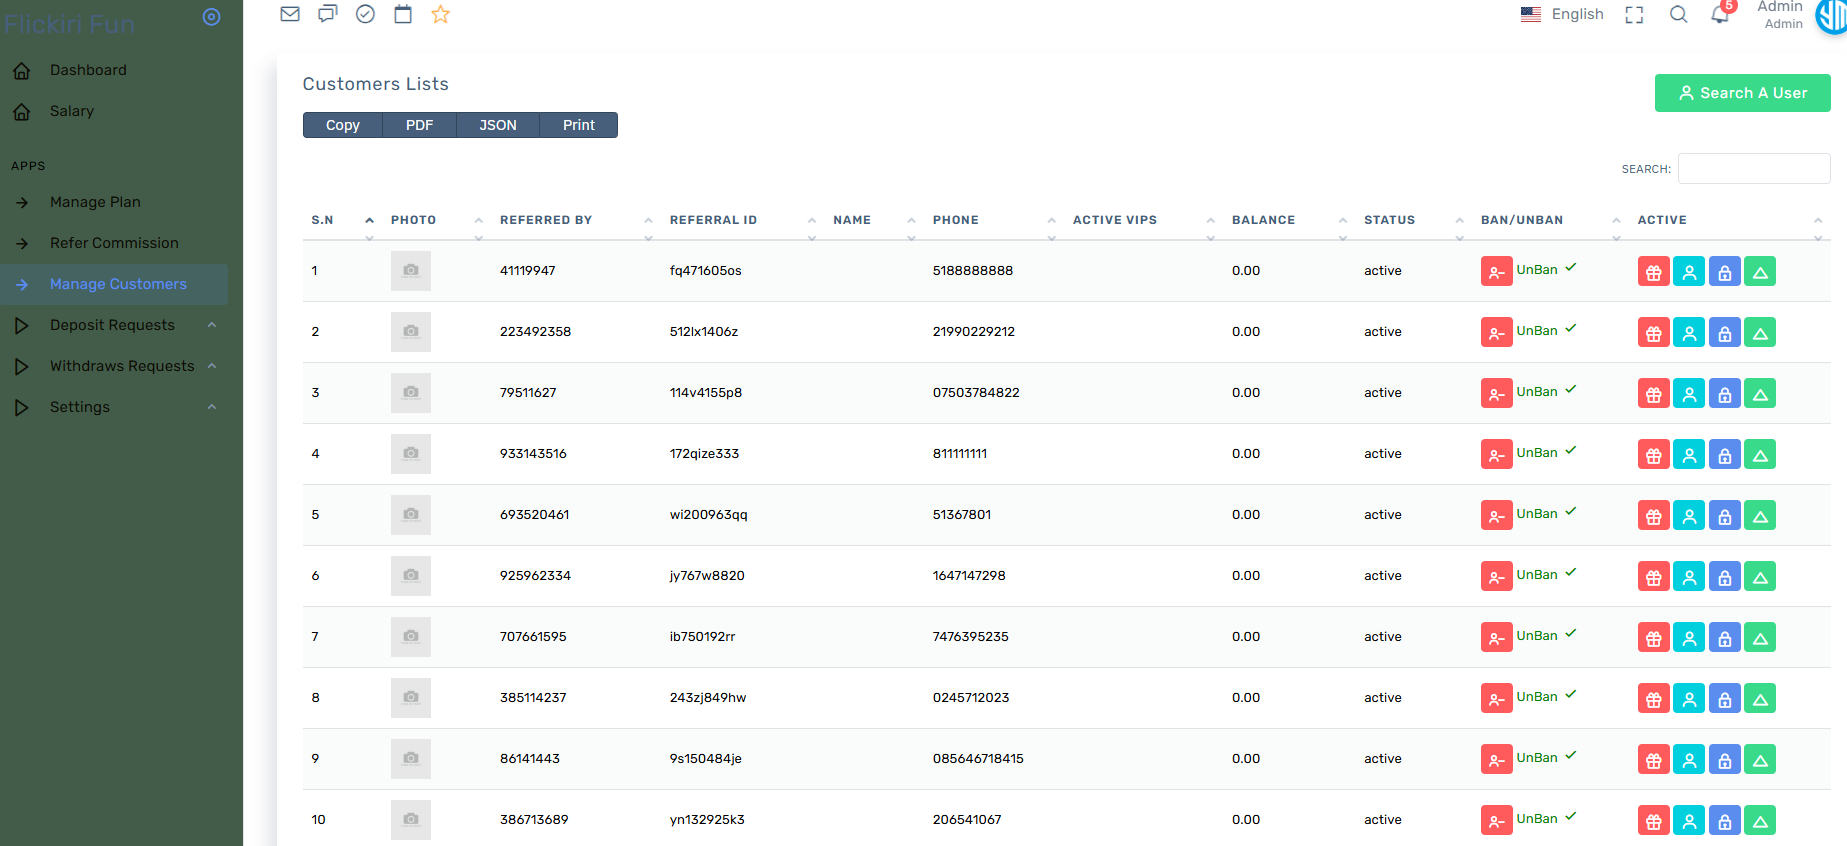Image resolution: width=1847 pixels, height=846 pixels.
Task: Click the orange star bookmark icon
Action: coord(440,14)
